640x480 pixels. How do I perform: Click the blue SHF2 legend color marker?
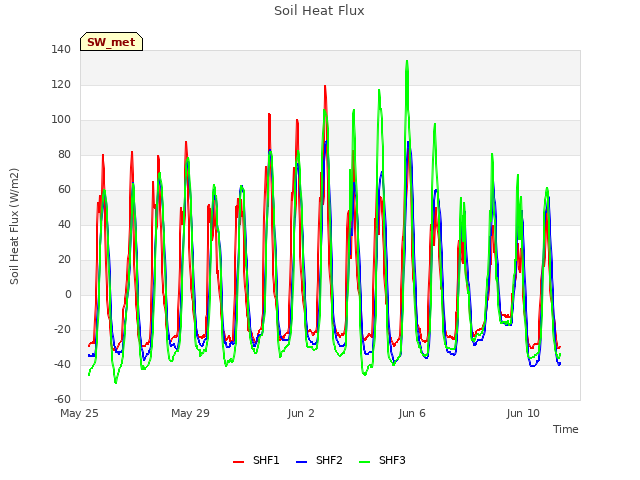(301, 462)
